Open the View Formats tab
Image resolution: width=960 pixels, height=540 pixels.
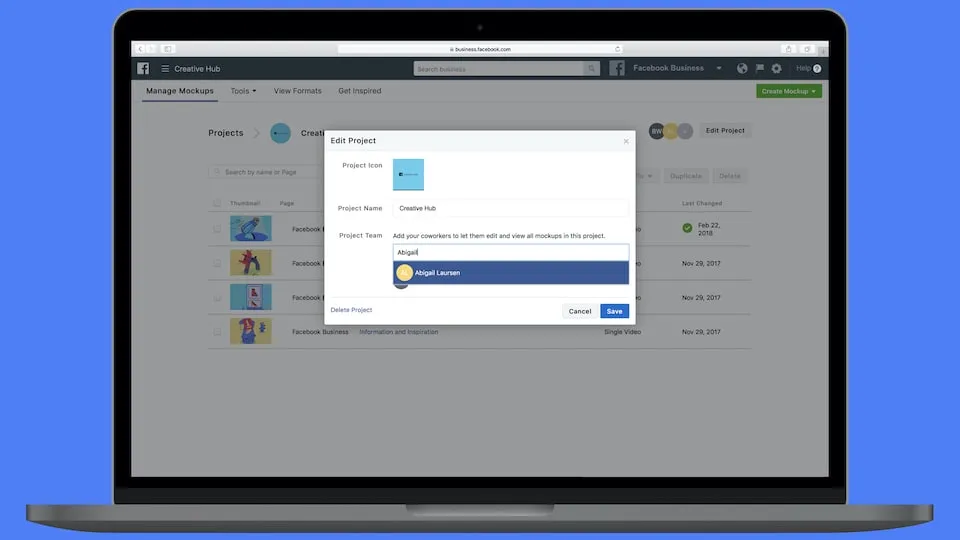(x=298, y=91)
